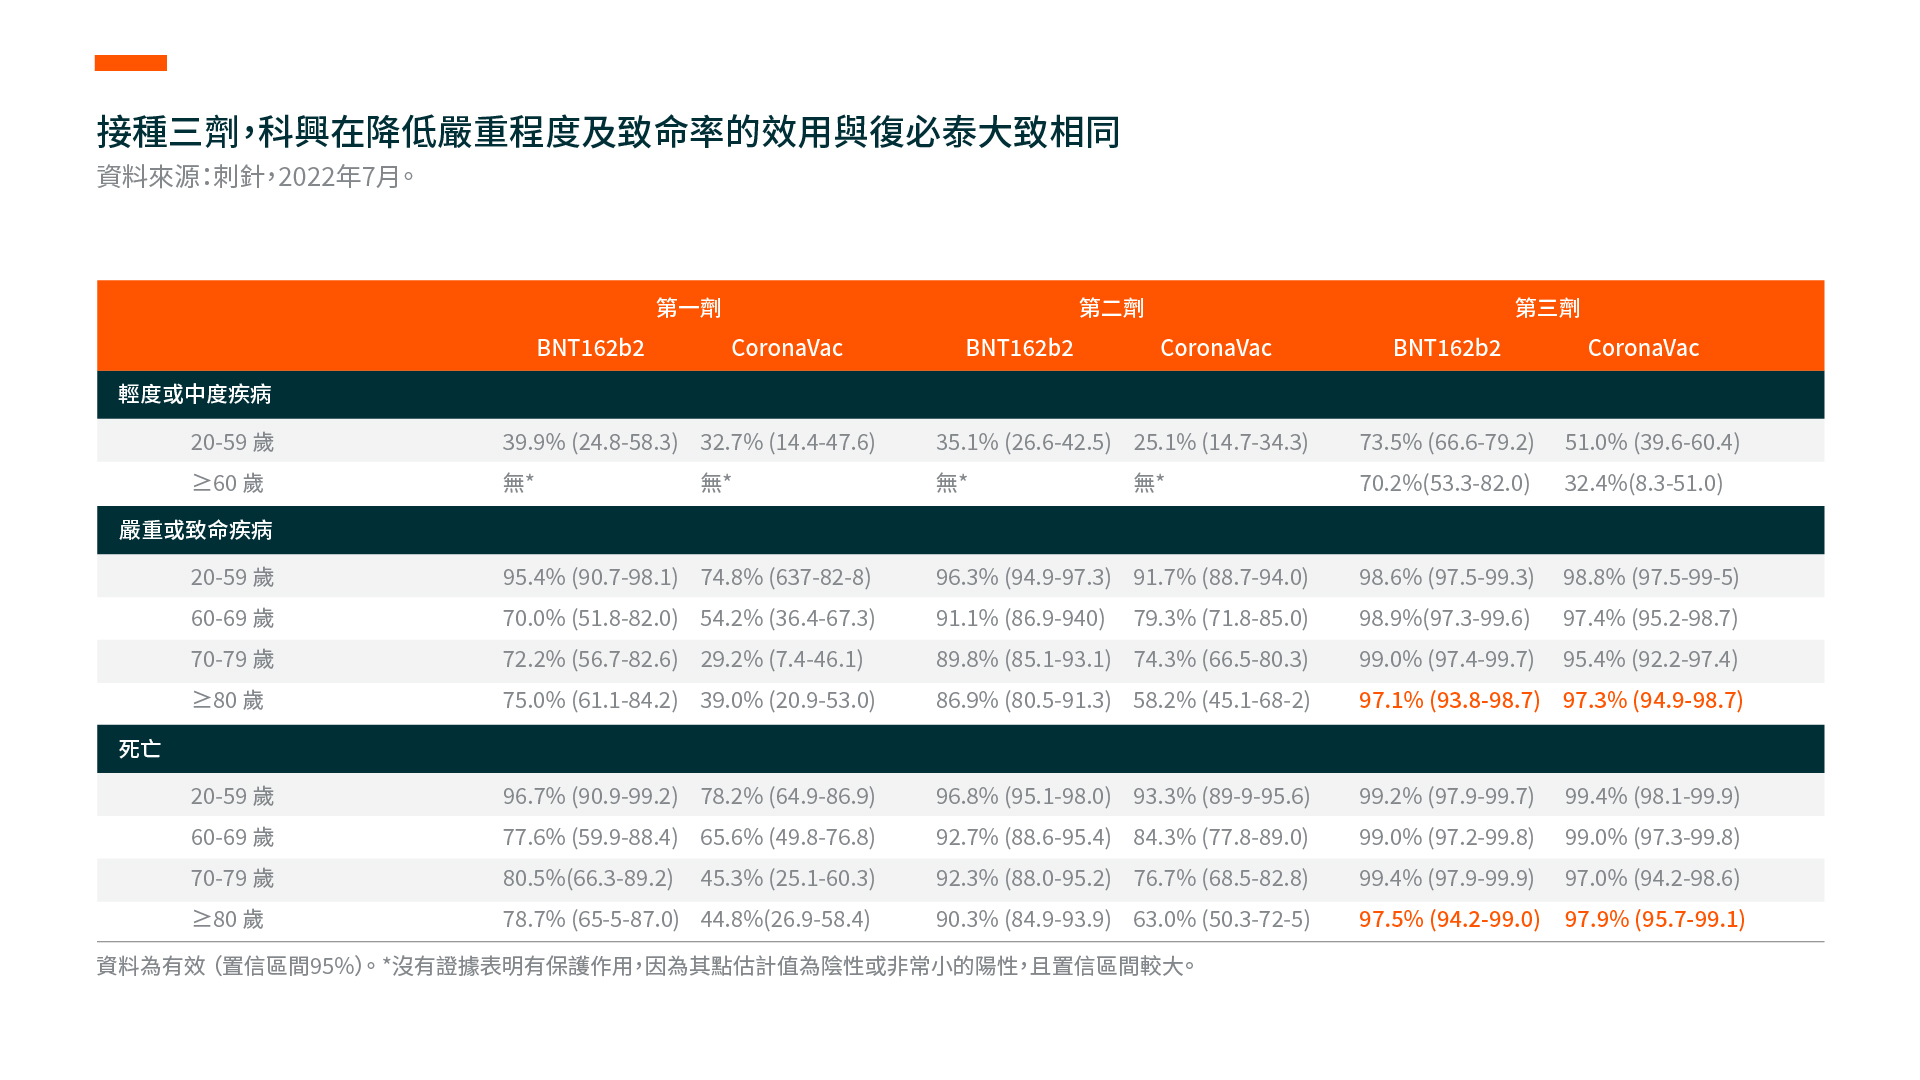Click cell 58.2% (45.1-68-2)
The image size is (1920, 1080).
[1221, 700]
